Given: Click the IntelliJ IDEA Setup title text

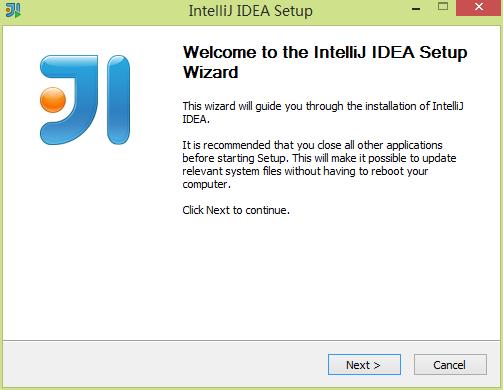Looking at the screenshot, I should click(x=251, y=11).
